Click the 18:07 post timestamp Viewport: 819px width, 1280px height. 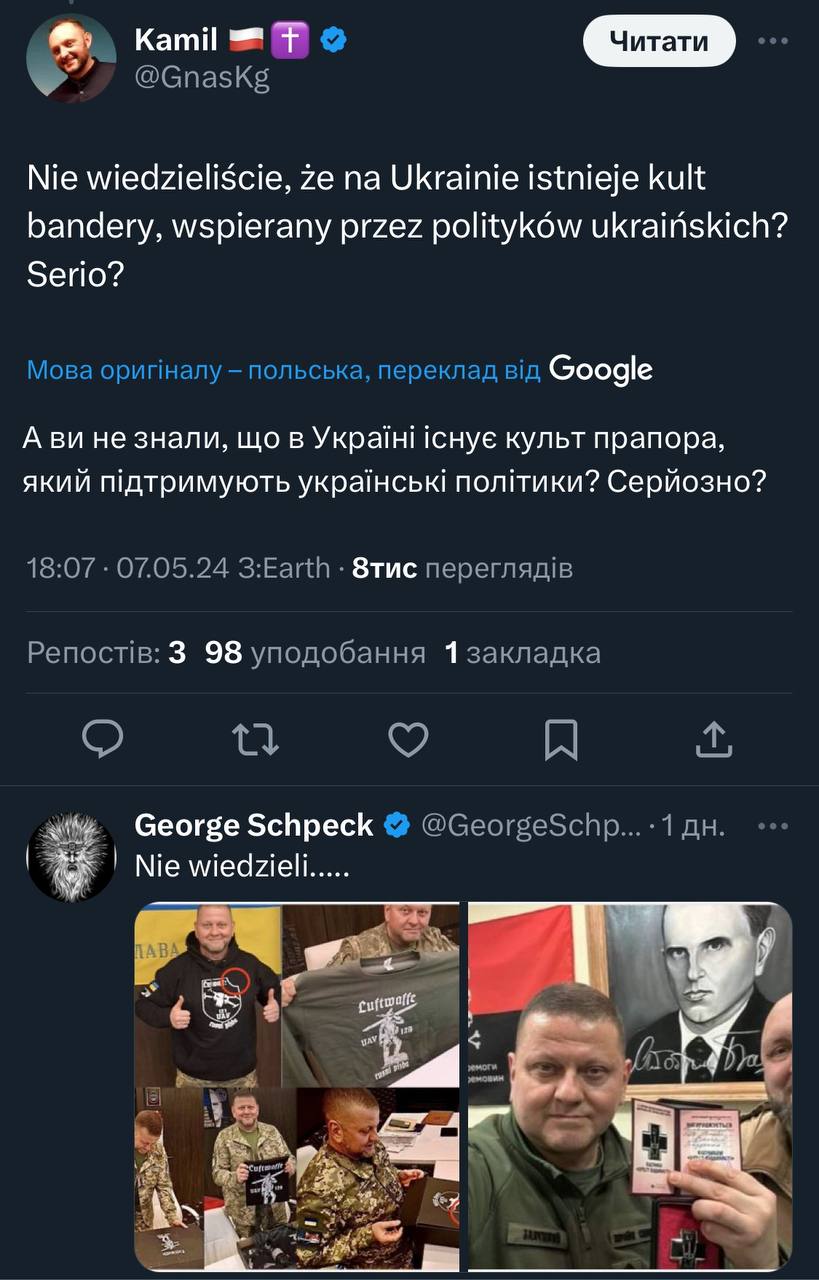click(60, 569)
